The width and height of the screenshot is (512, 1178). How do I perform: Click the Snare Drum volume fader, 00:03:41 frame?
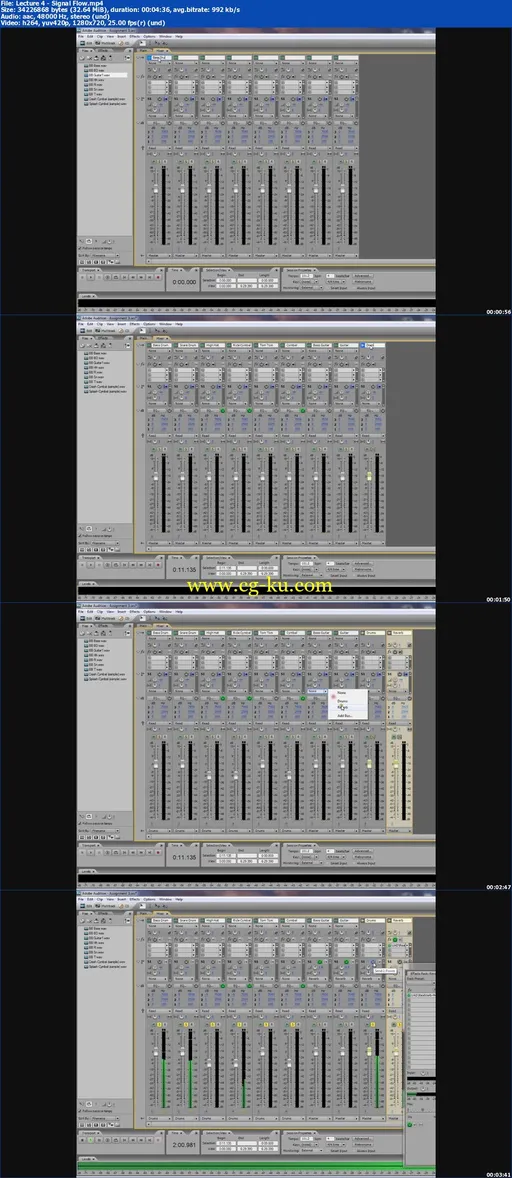(182, 1053)
